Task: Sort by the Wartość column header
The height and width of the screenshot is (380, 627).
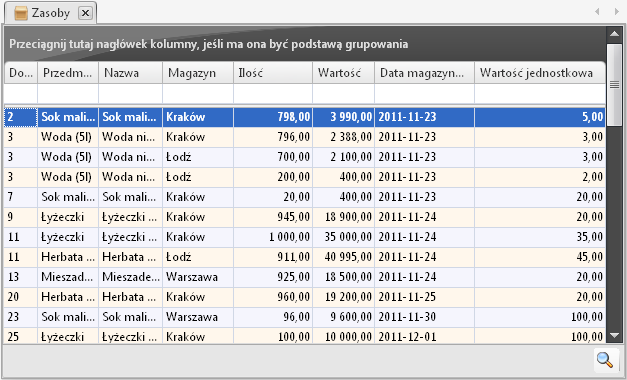Action: click(x=343, y=73)
